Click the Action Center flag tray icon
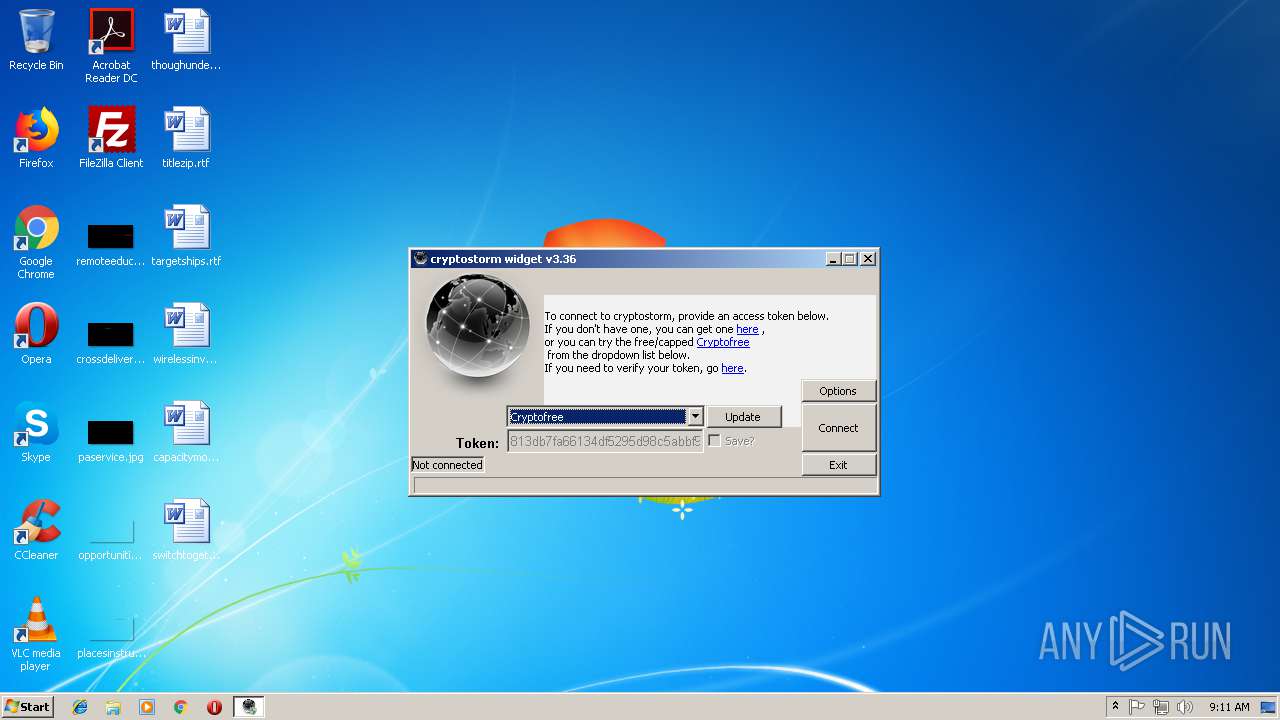 pyautogui.click(x=1137, y=707)
